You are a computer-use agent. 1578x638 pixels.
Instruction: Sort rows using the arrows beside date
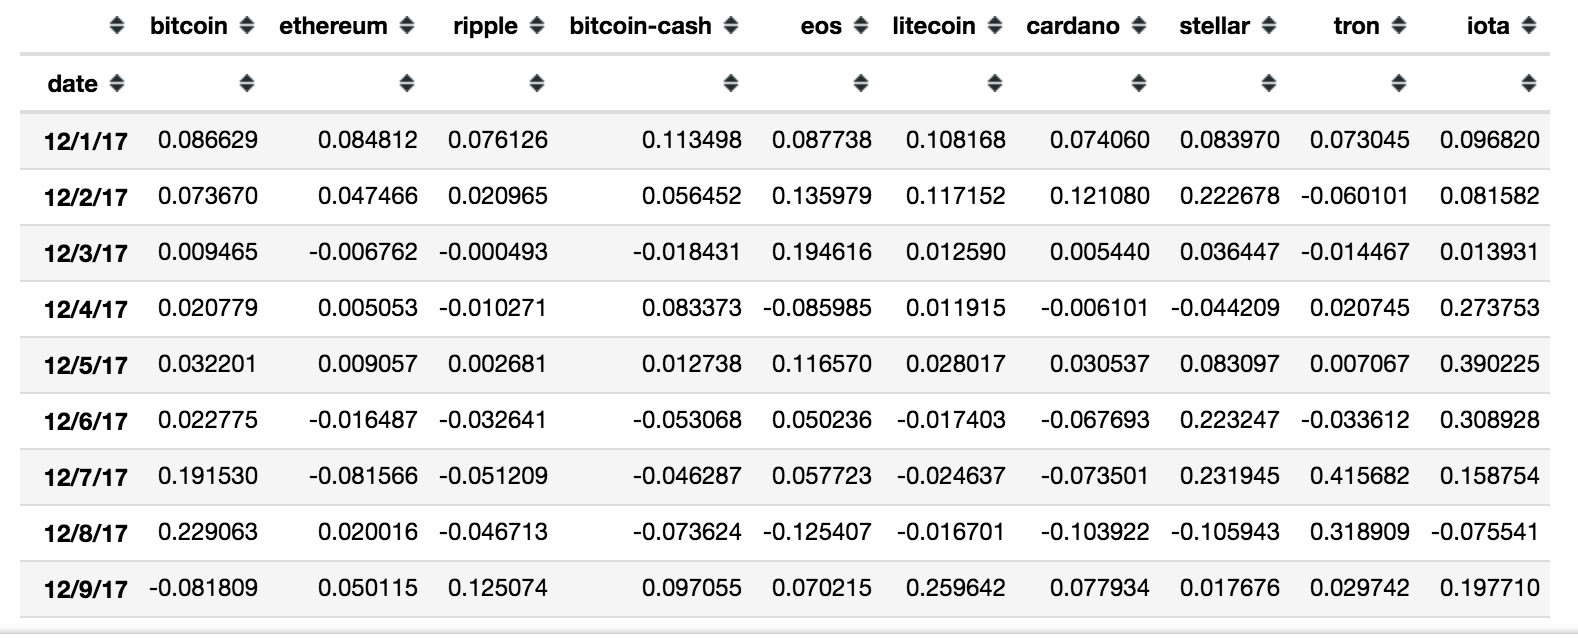[117, 84]
